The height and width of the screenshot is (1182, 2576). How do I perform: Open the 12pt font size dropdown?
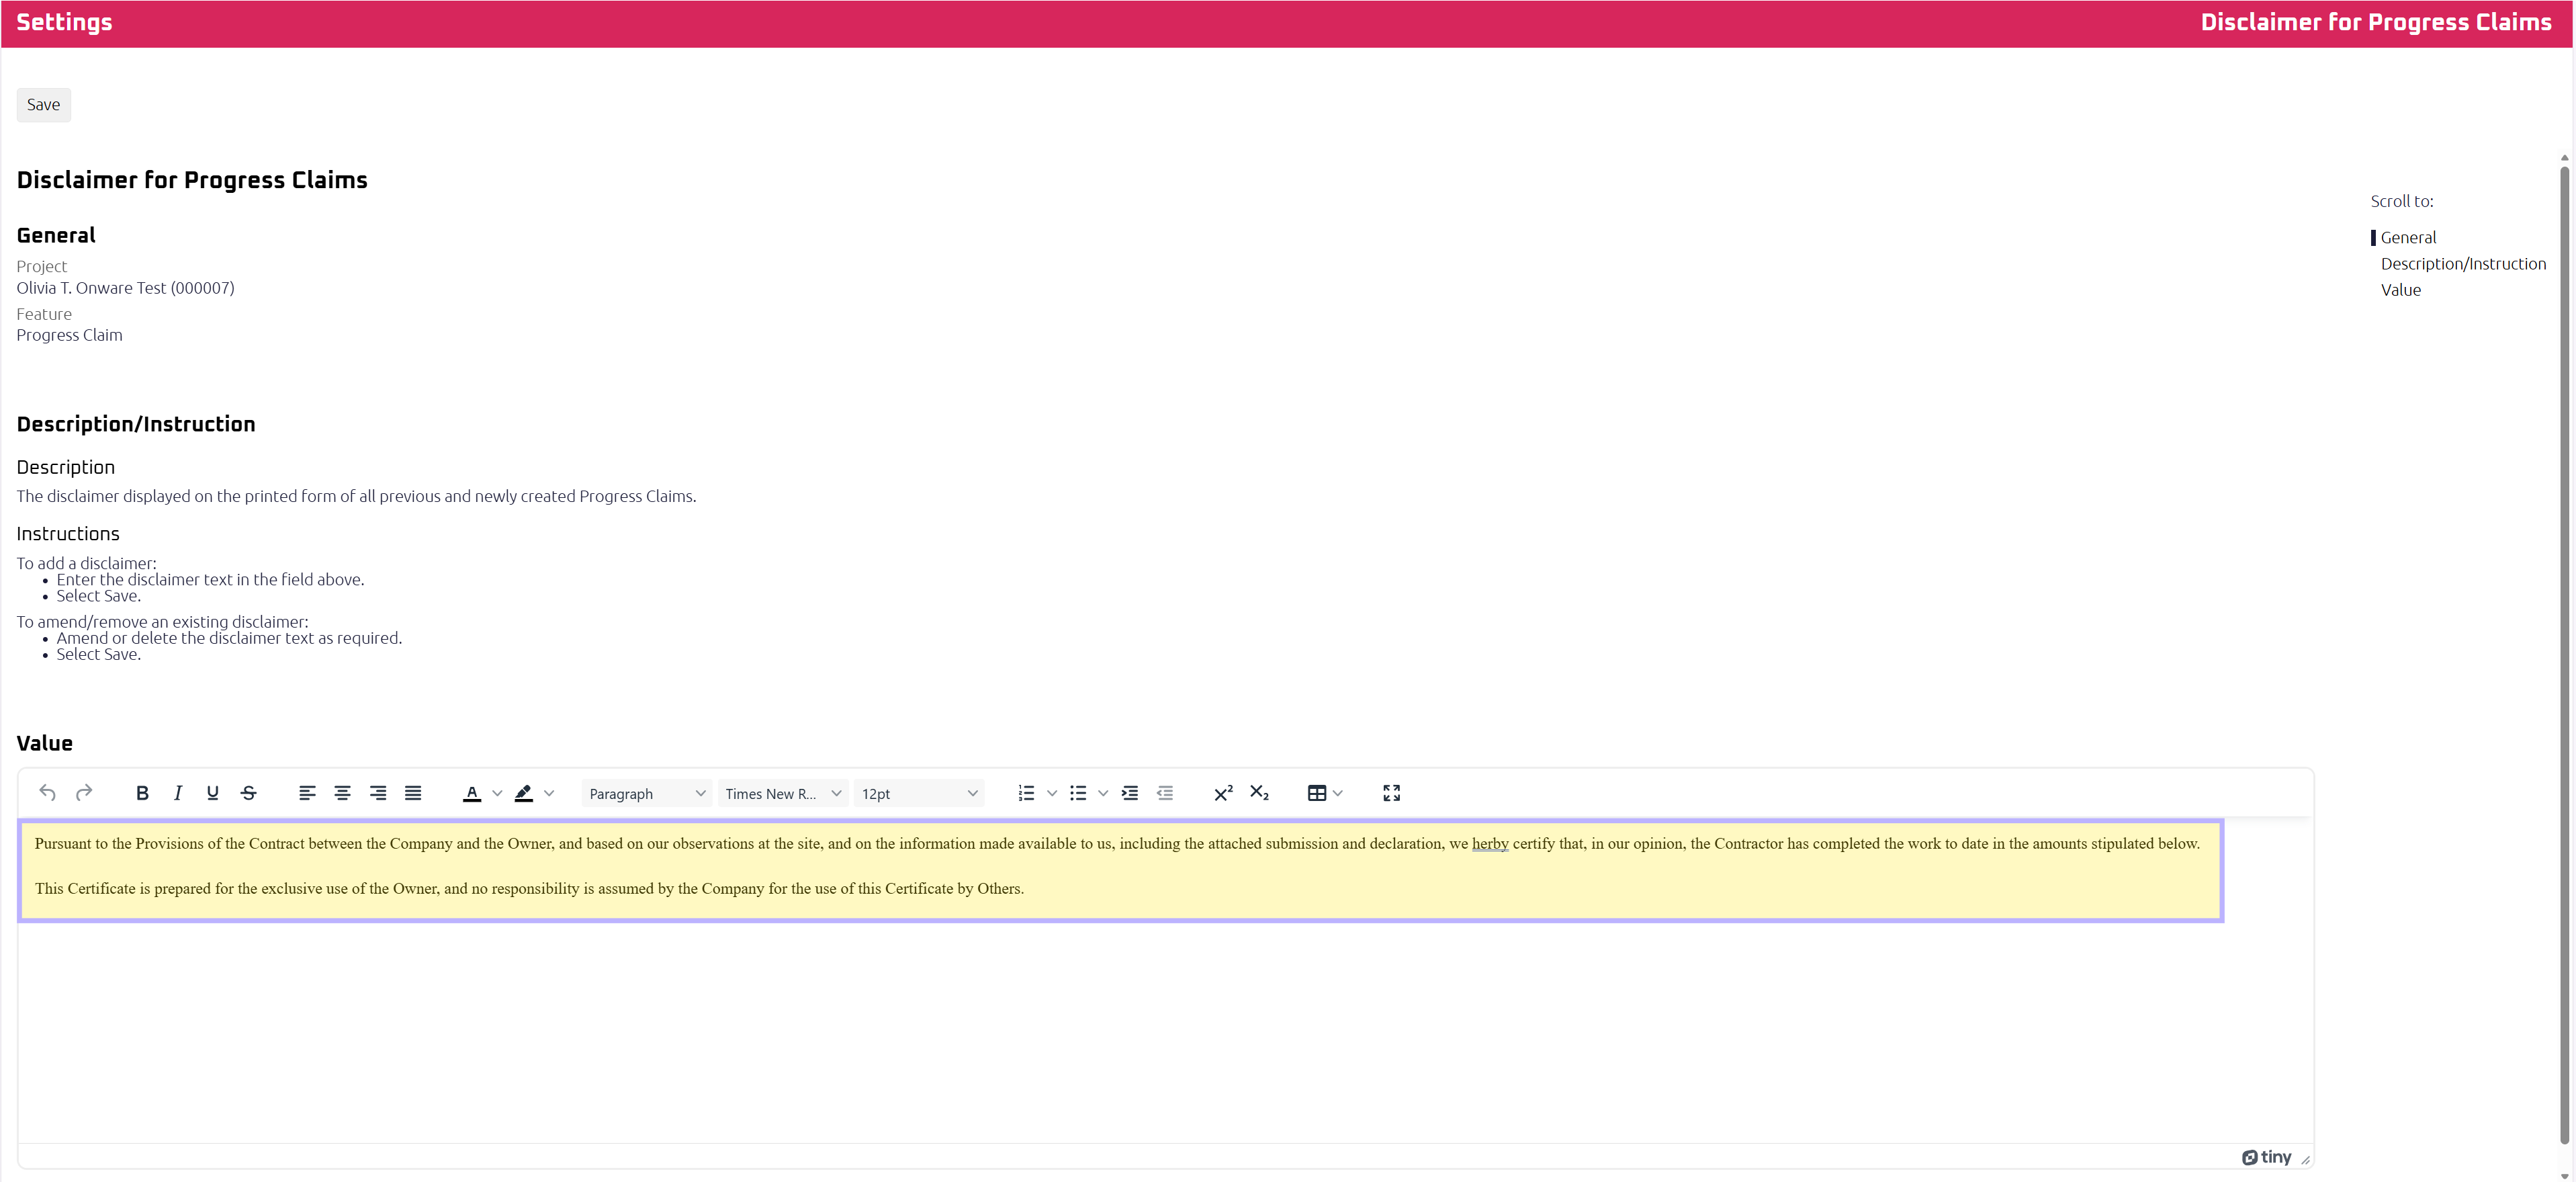(x=919, y=793)
